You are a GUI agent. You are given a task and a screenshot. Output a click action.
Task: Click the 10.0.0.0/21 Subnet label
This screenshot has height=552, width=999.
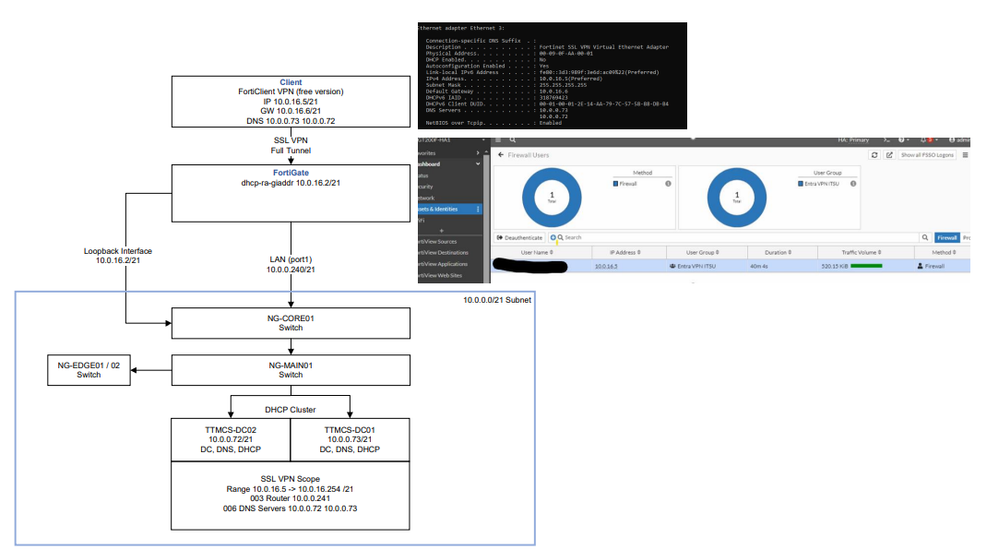497,300
